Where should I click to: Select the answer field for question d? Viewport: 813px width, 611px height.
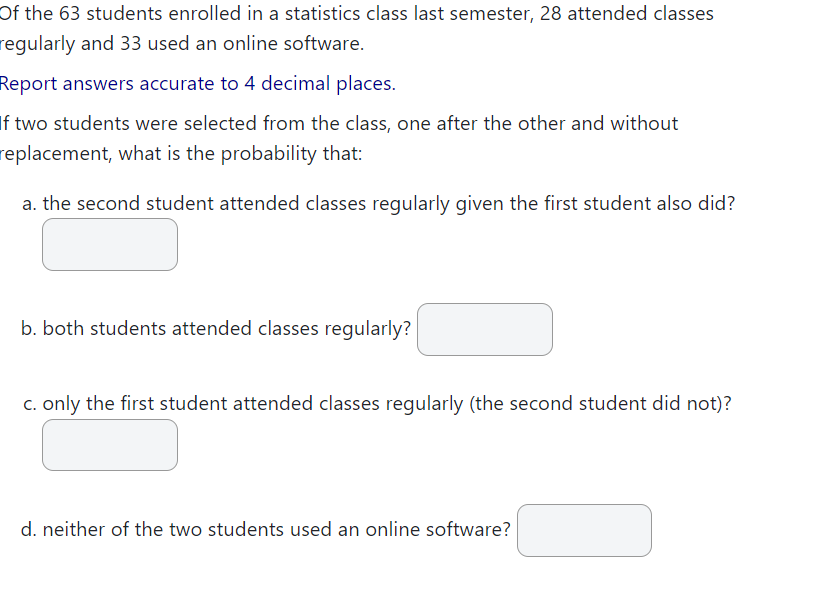[x=584, y=530]
